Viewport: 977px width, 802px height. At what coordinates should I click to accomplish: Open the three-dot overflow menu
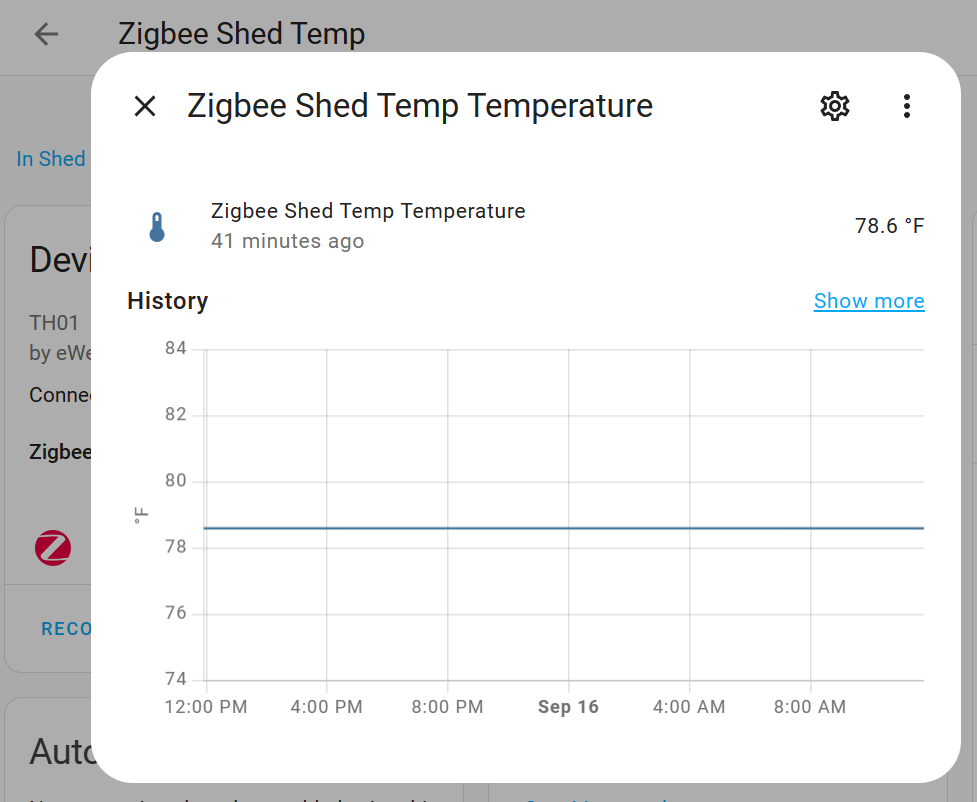(x=906, y=106)
